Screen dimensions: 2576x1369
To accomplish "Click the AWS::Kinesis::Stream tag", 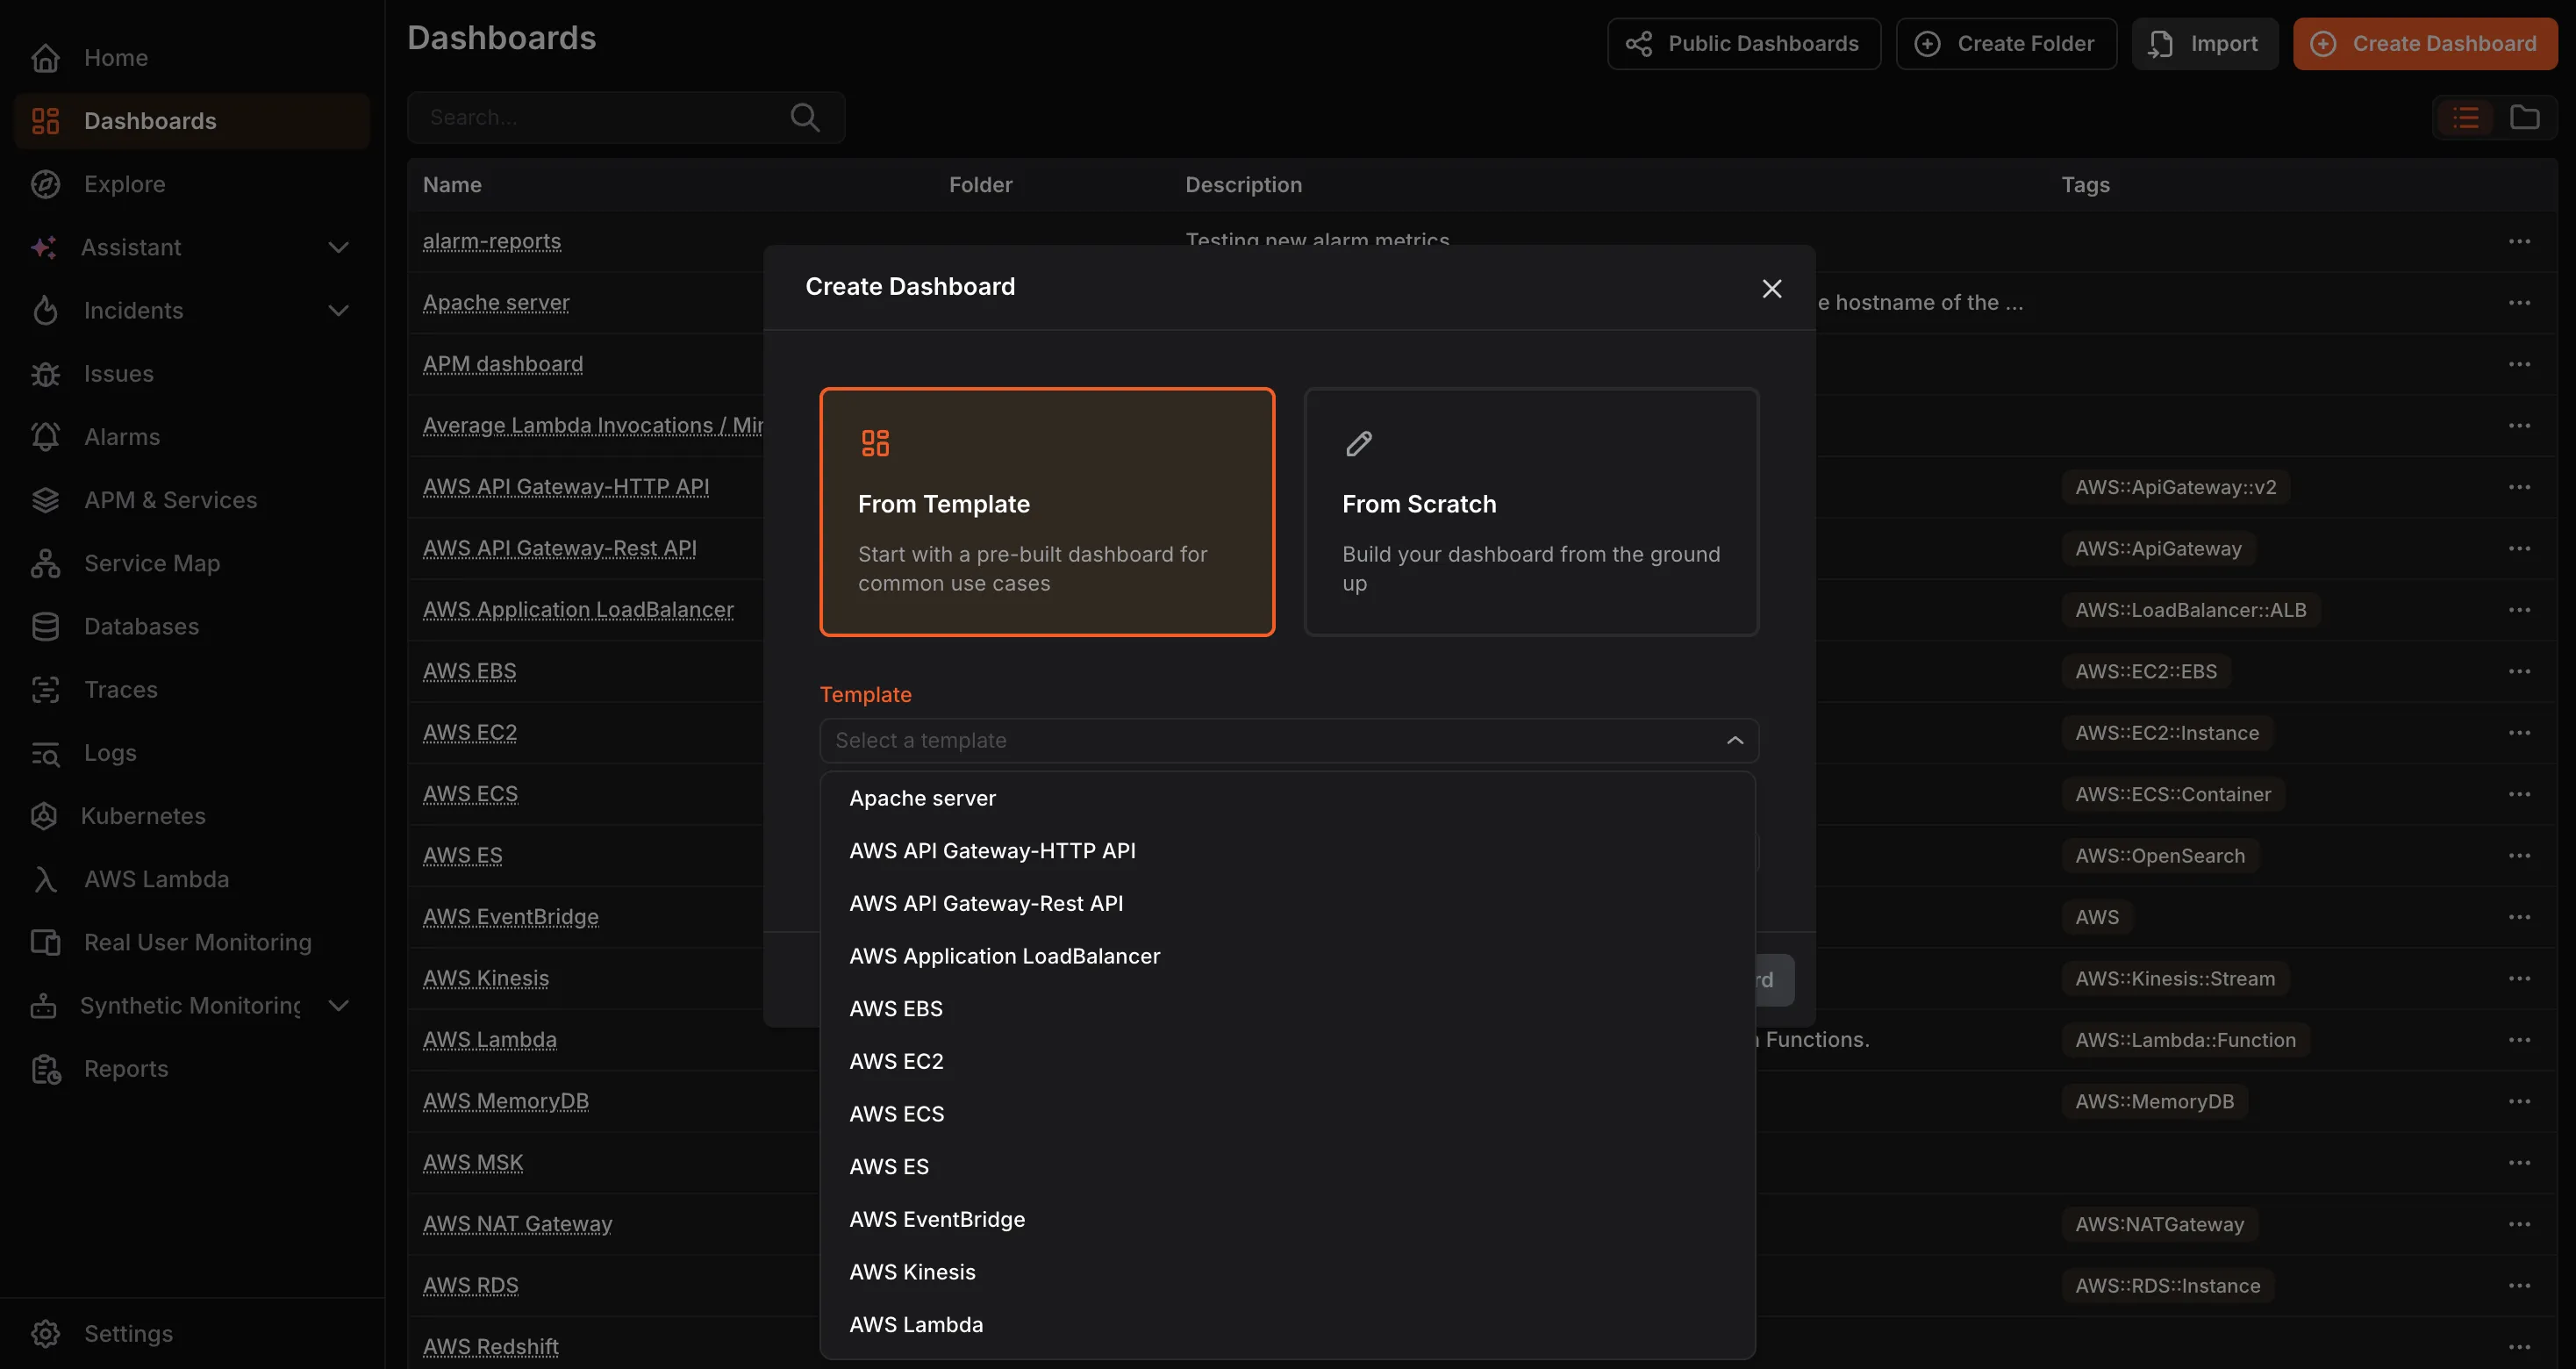I will pyautogui.click(x=2175, y=979).
